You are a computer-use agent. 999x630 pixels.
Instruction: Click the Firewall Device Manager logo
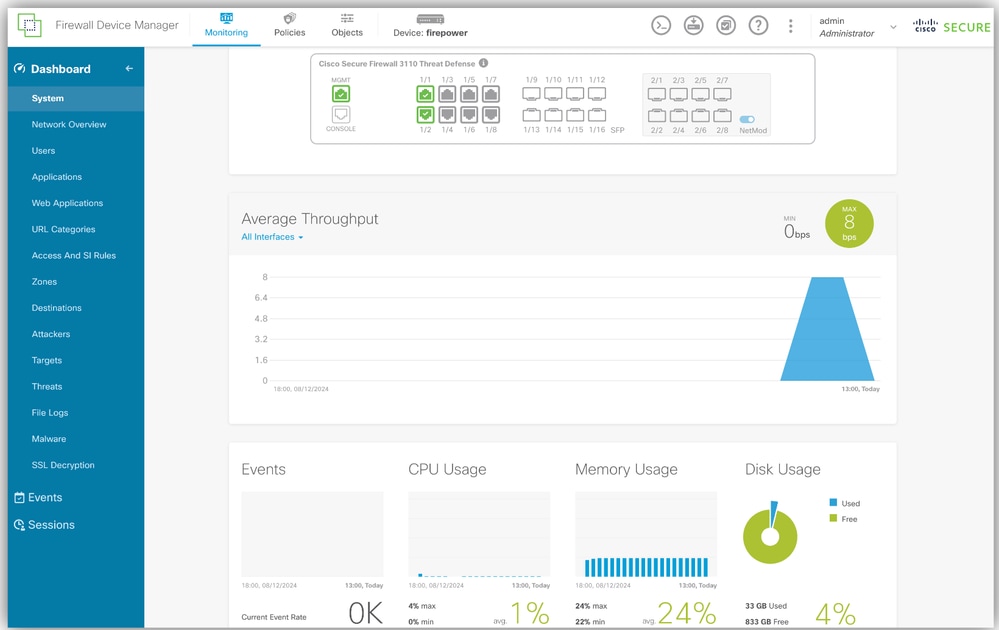29,25
